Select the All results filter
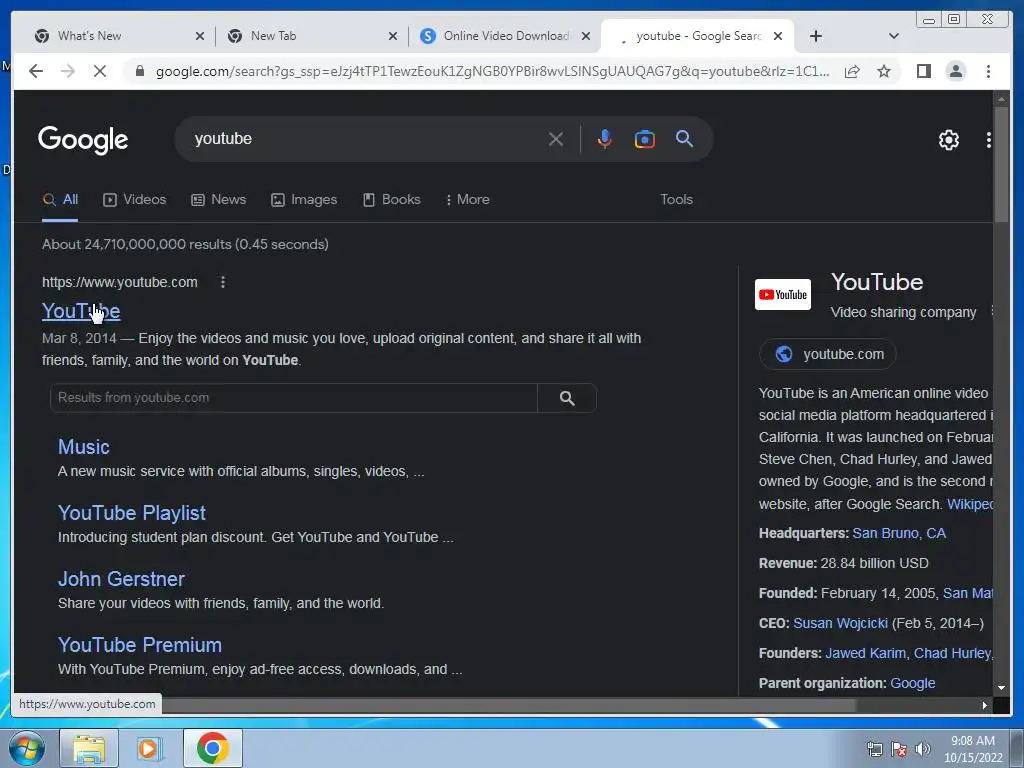This screenshot has height=768, width=1024. [x=60, y=200]
